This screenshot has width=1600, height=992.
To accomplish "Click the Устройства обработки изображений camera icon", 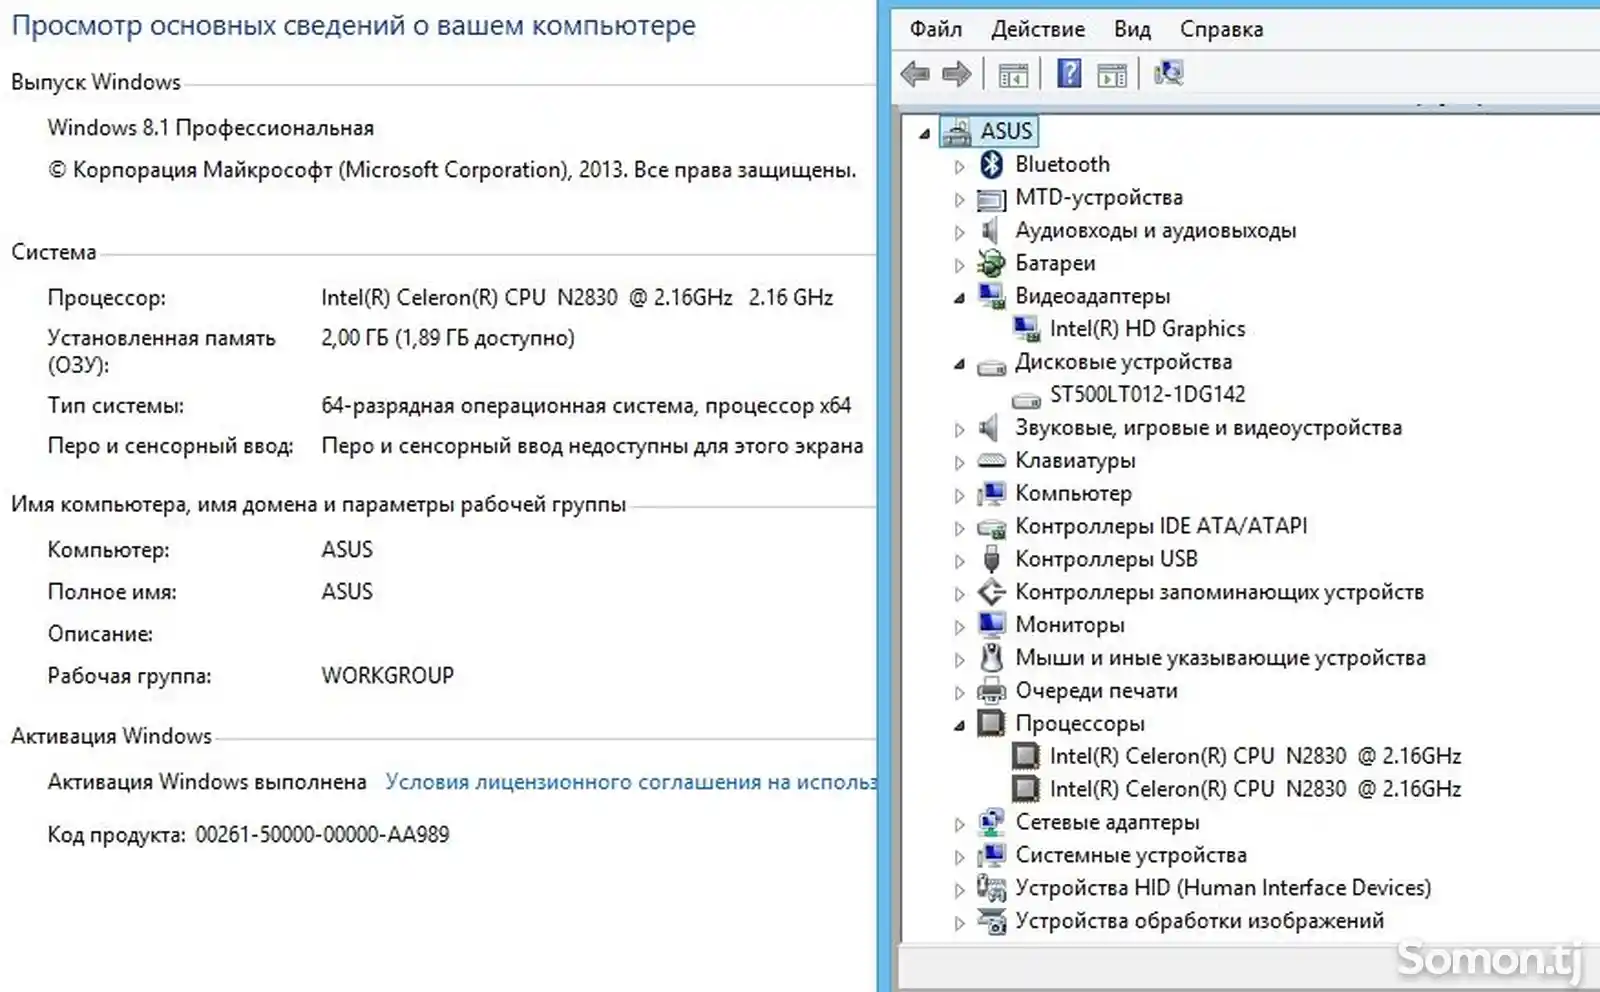I will click(x=991, y=921).
